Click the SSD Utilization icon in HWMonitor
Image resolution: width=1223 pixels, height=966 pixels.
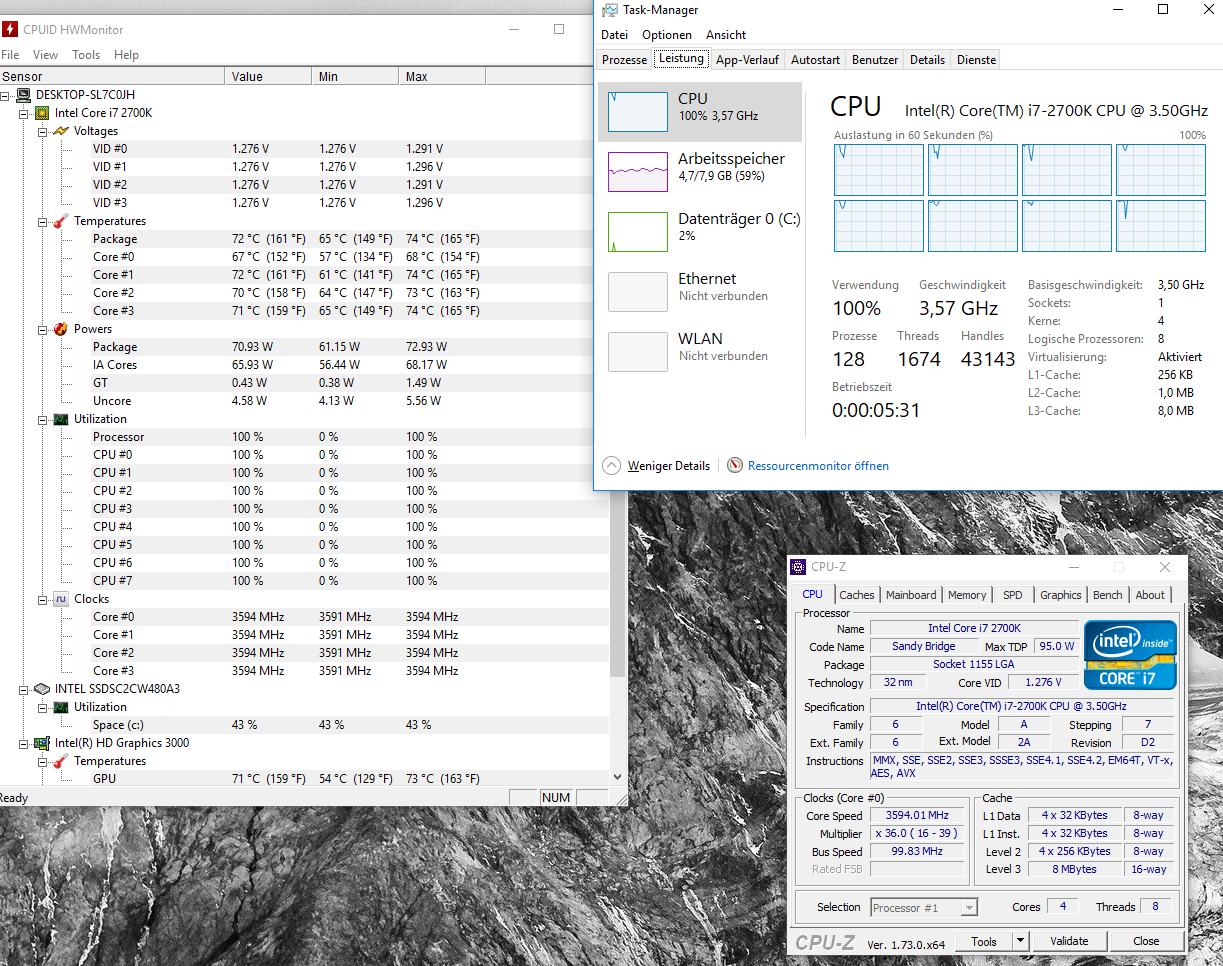pyautogui.click(x=61, y=707)
